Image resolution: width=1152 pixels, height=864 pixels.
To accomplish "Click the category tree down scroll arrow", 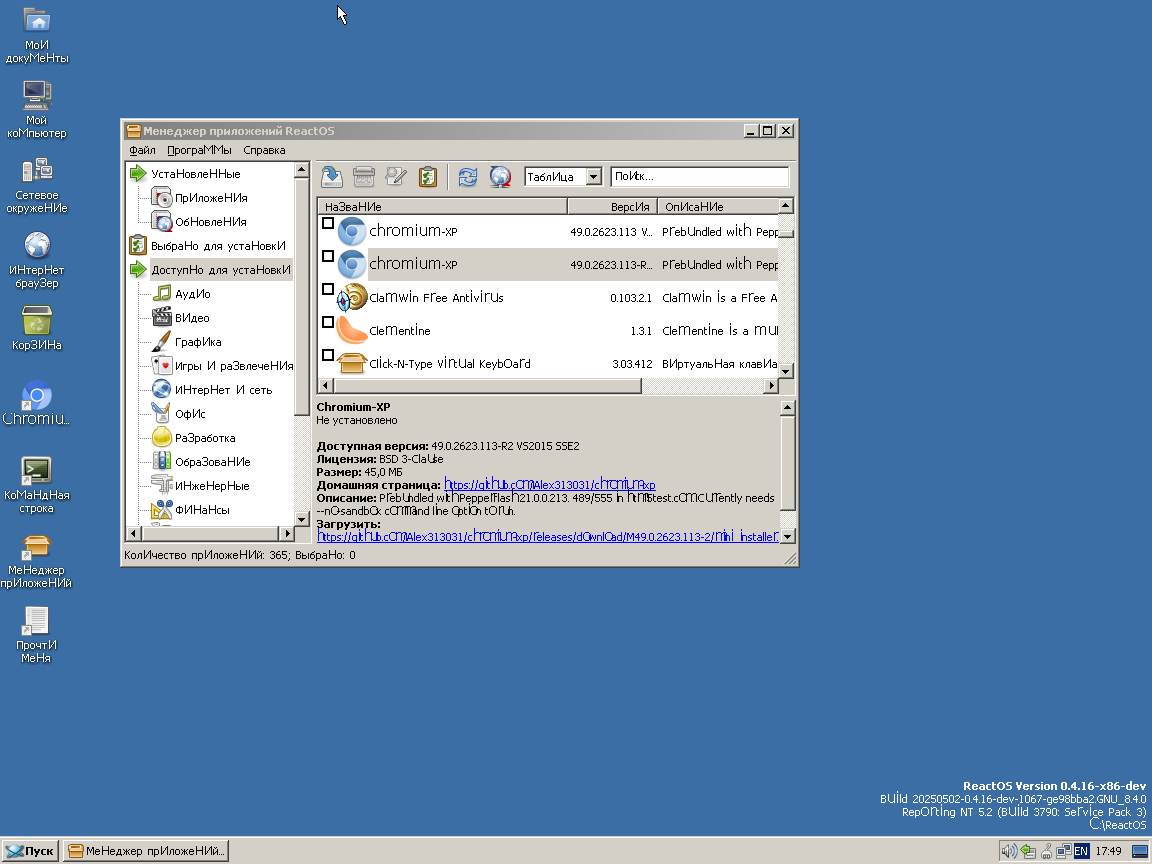I will coord(301,519).
